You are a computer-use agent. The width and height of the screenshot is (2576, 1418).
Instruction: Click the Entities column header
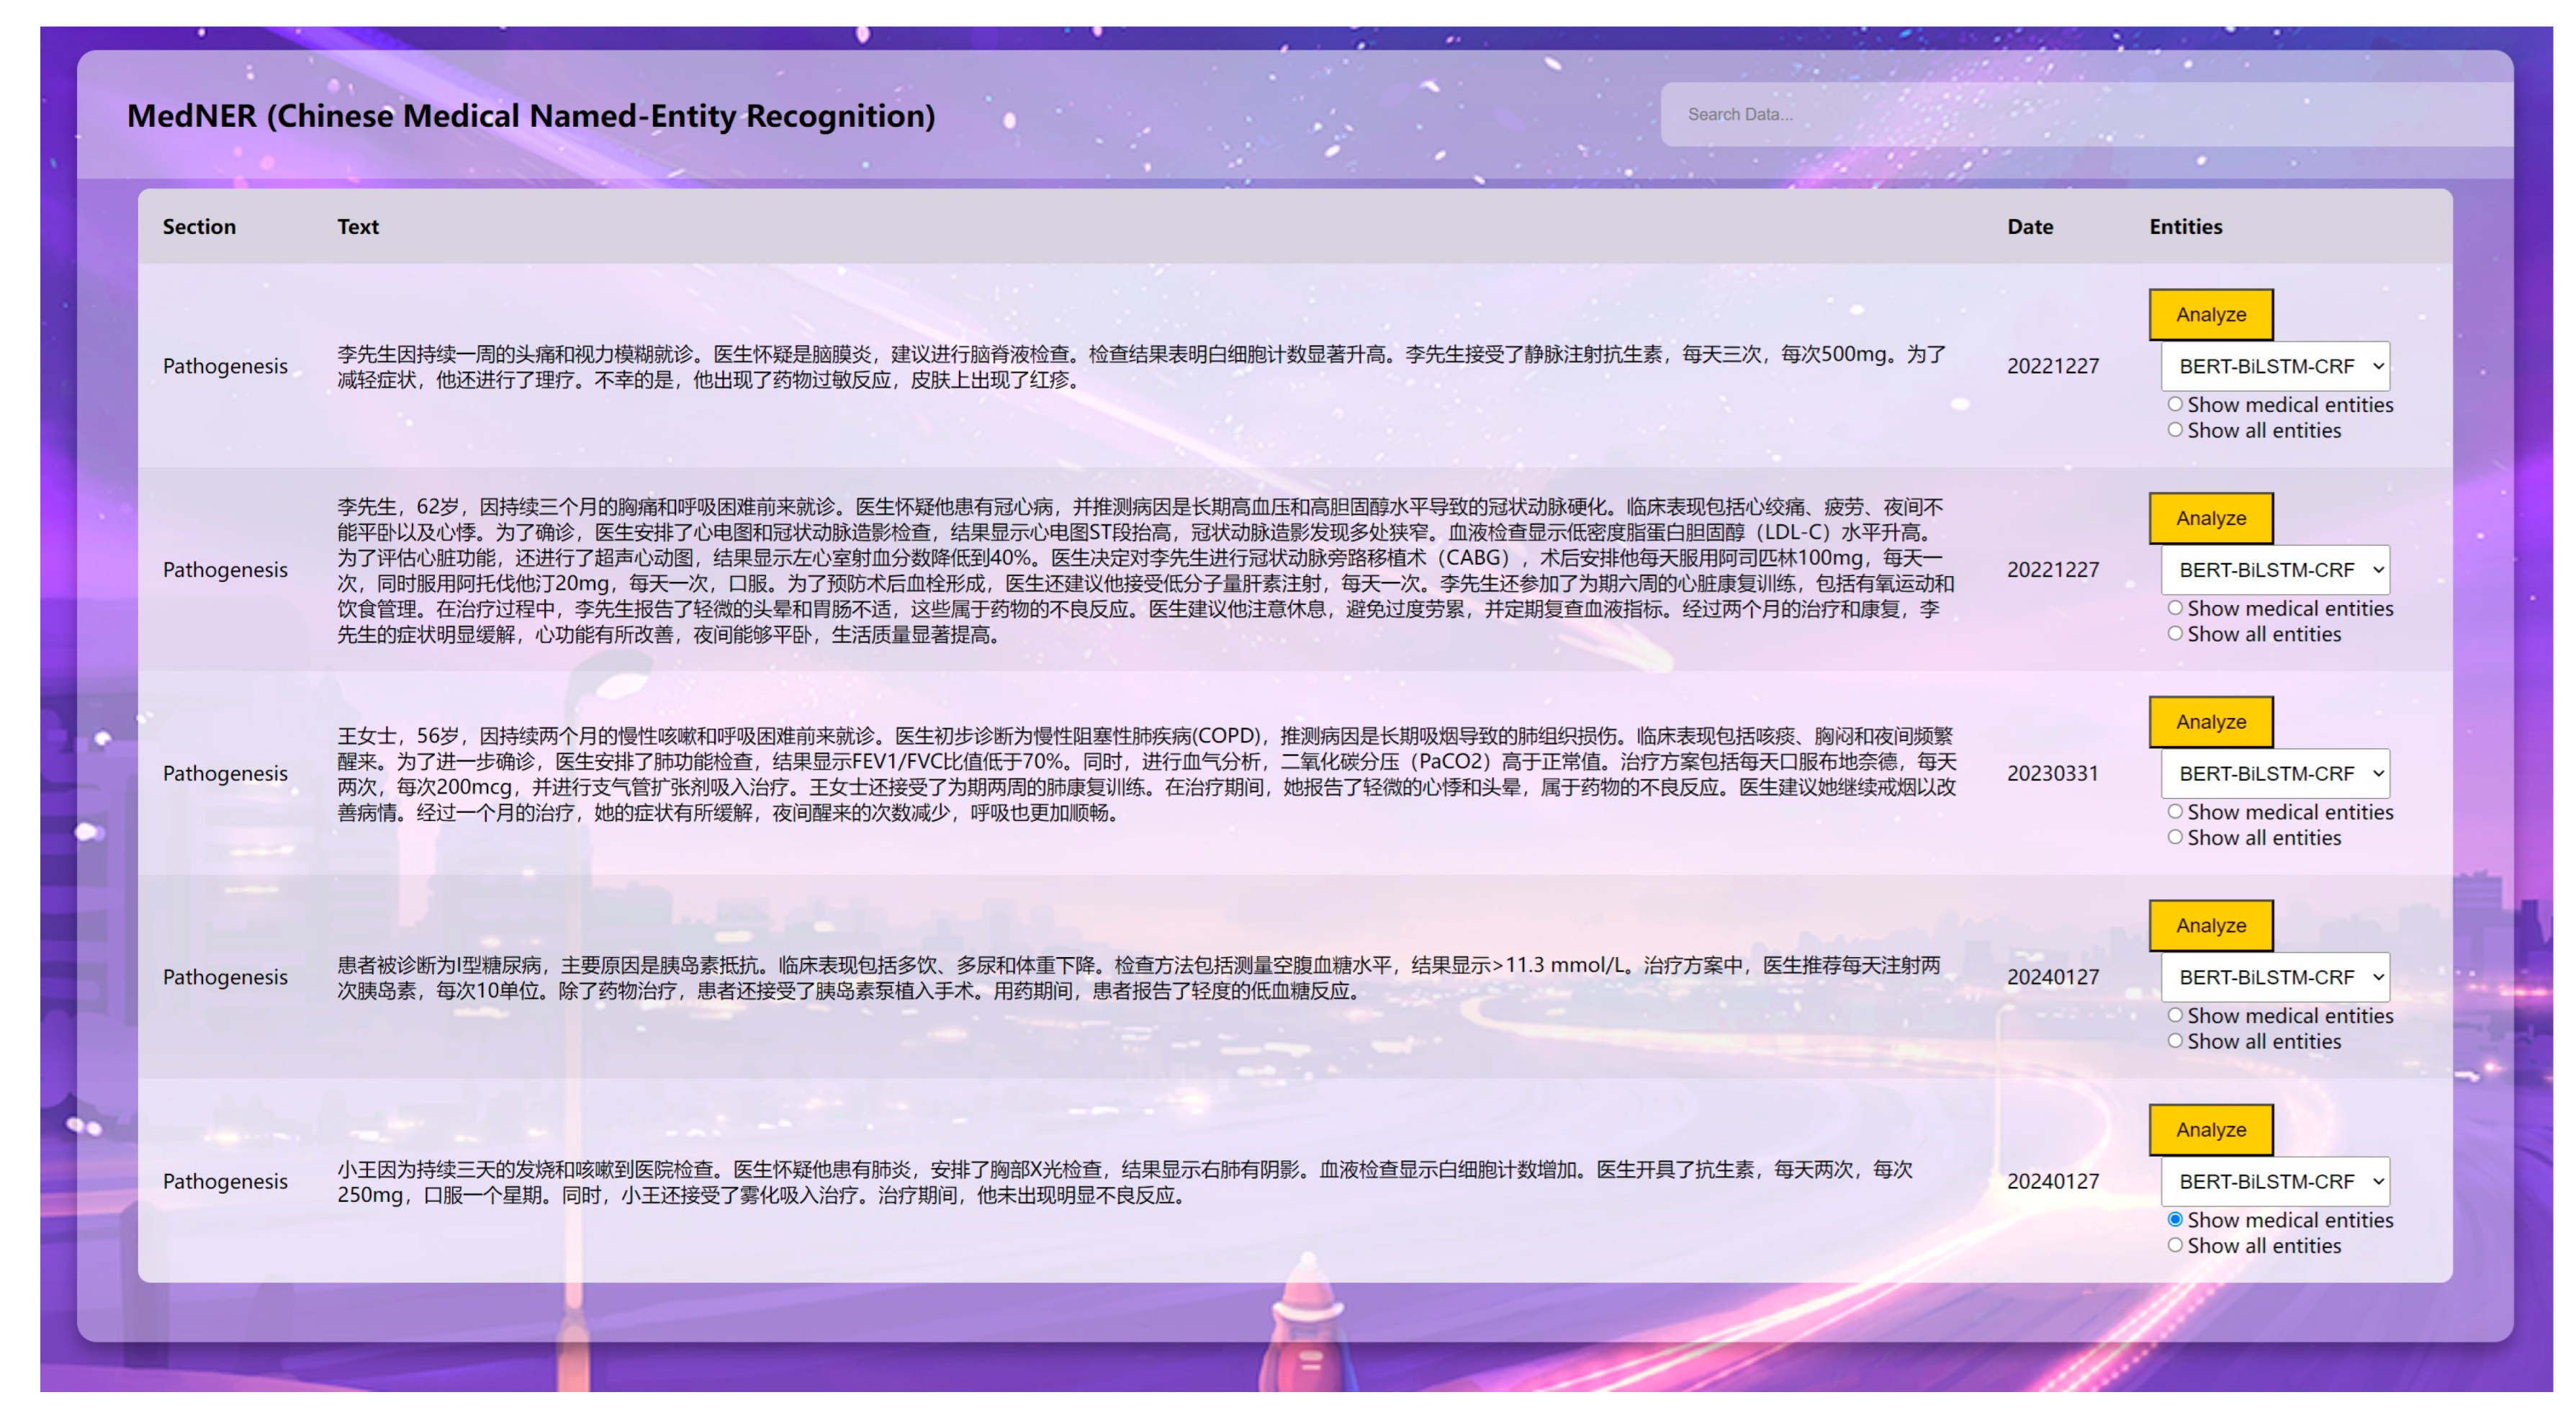pyautogui.click(x=2186, y=227)
